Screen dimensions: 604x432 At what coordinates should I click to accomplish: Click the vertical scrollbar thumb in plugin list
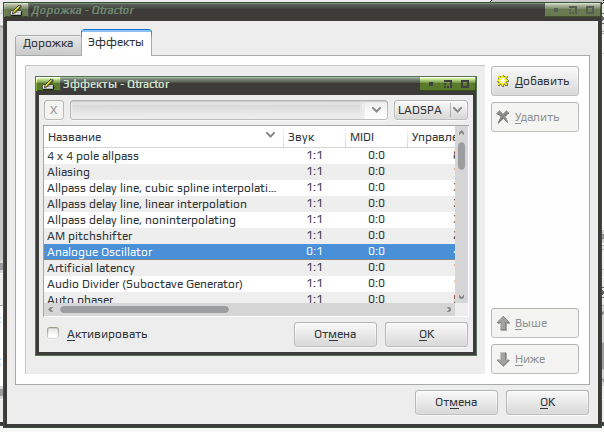coord(461,156)
